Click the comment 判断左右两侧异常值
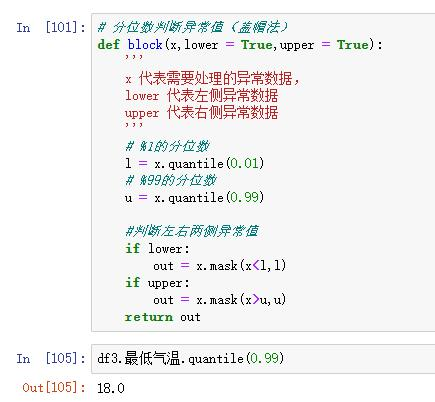Screen dimensions: 435x402 tap(192, 231)
